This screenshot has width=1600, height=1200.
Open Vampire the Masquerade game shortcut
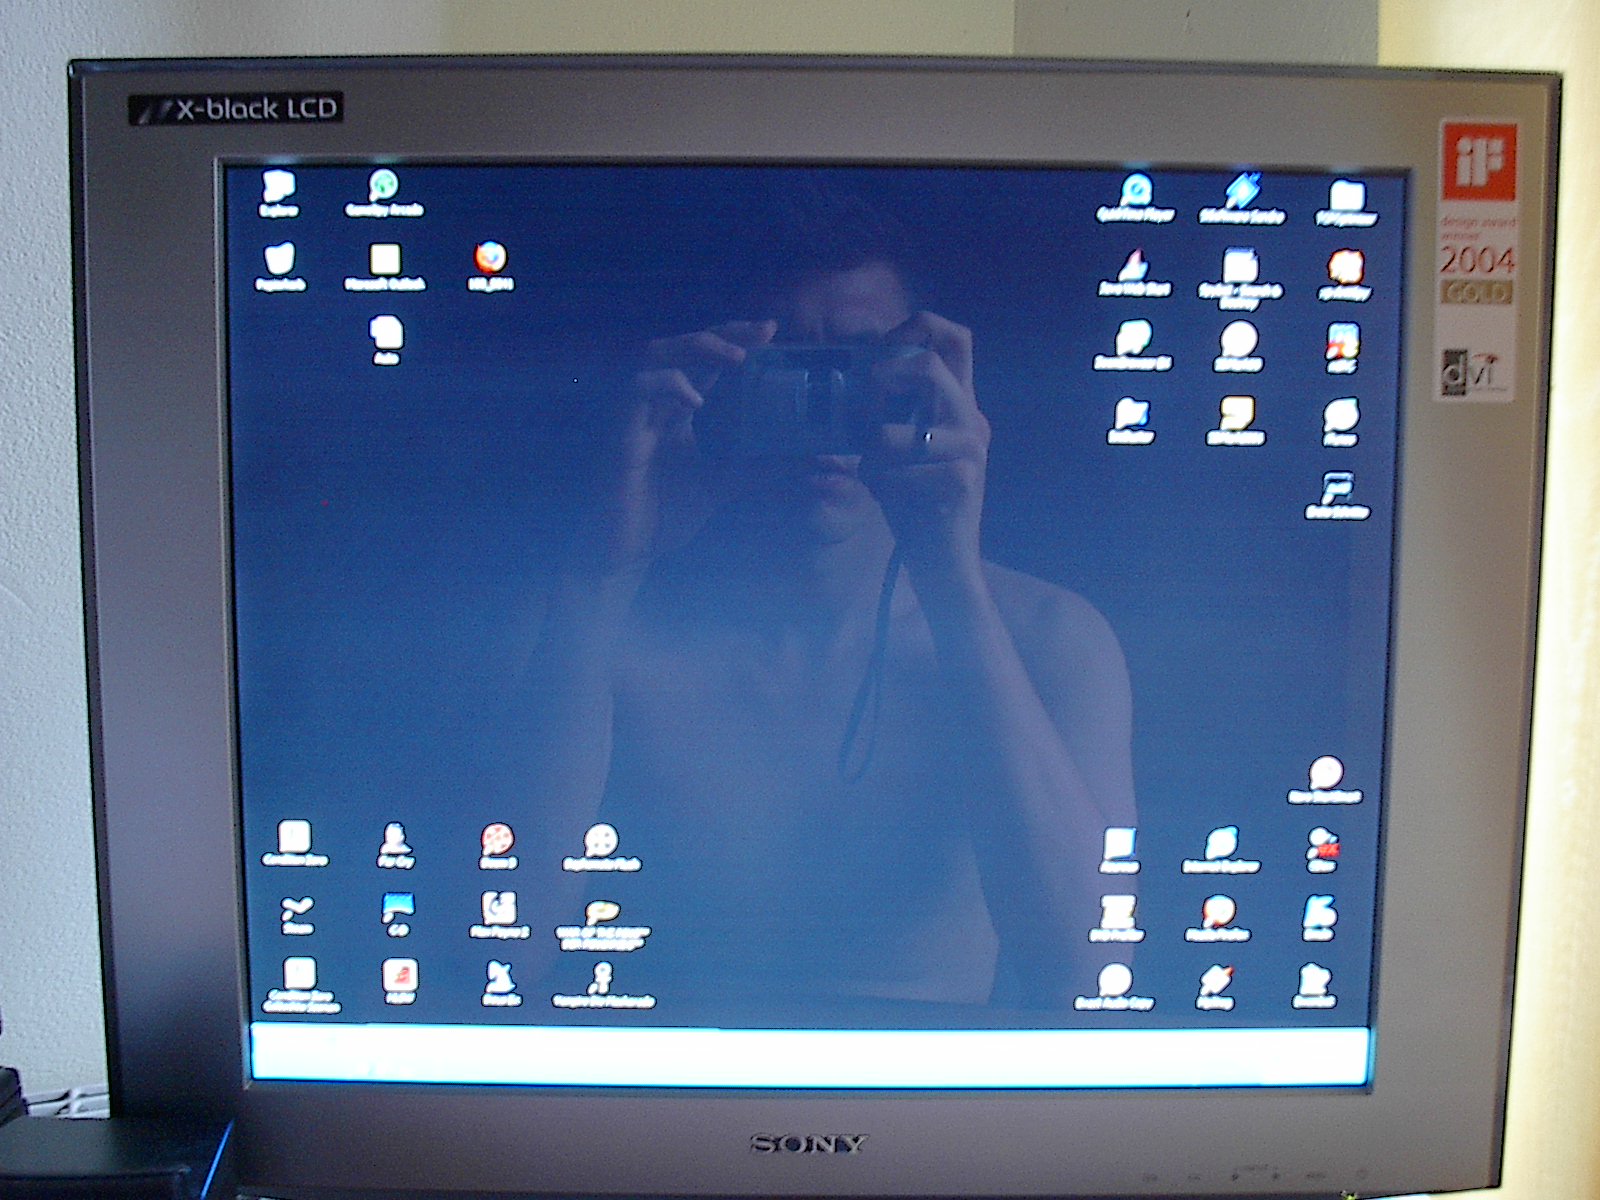coord(603,980)
